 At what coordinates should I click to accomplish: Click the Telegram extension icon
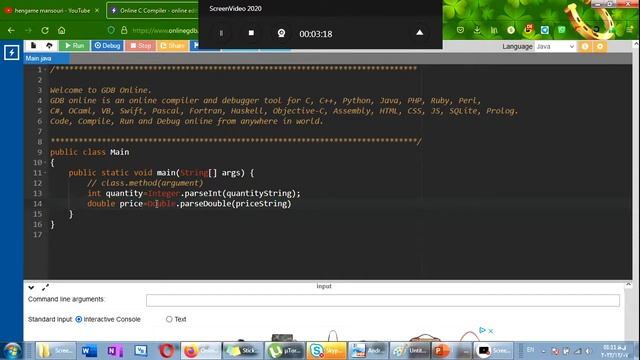click(x=545, y=30)
